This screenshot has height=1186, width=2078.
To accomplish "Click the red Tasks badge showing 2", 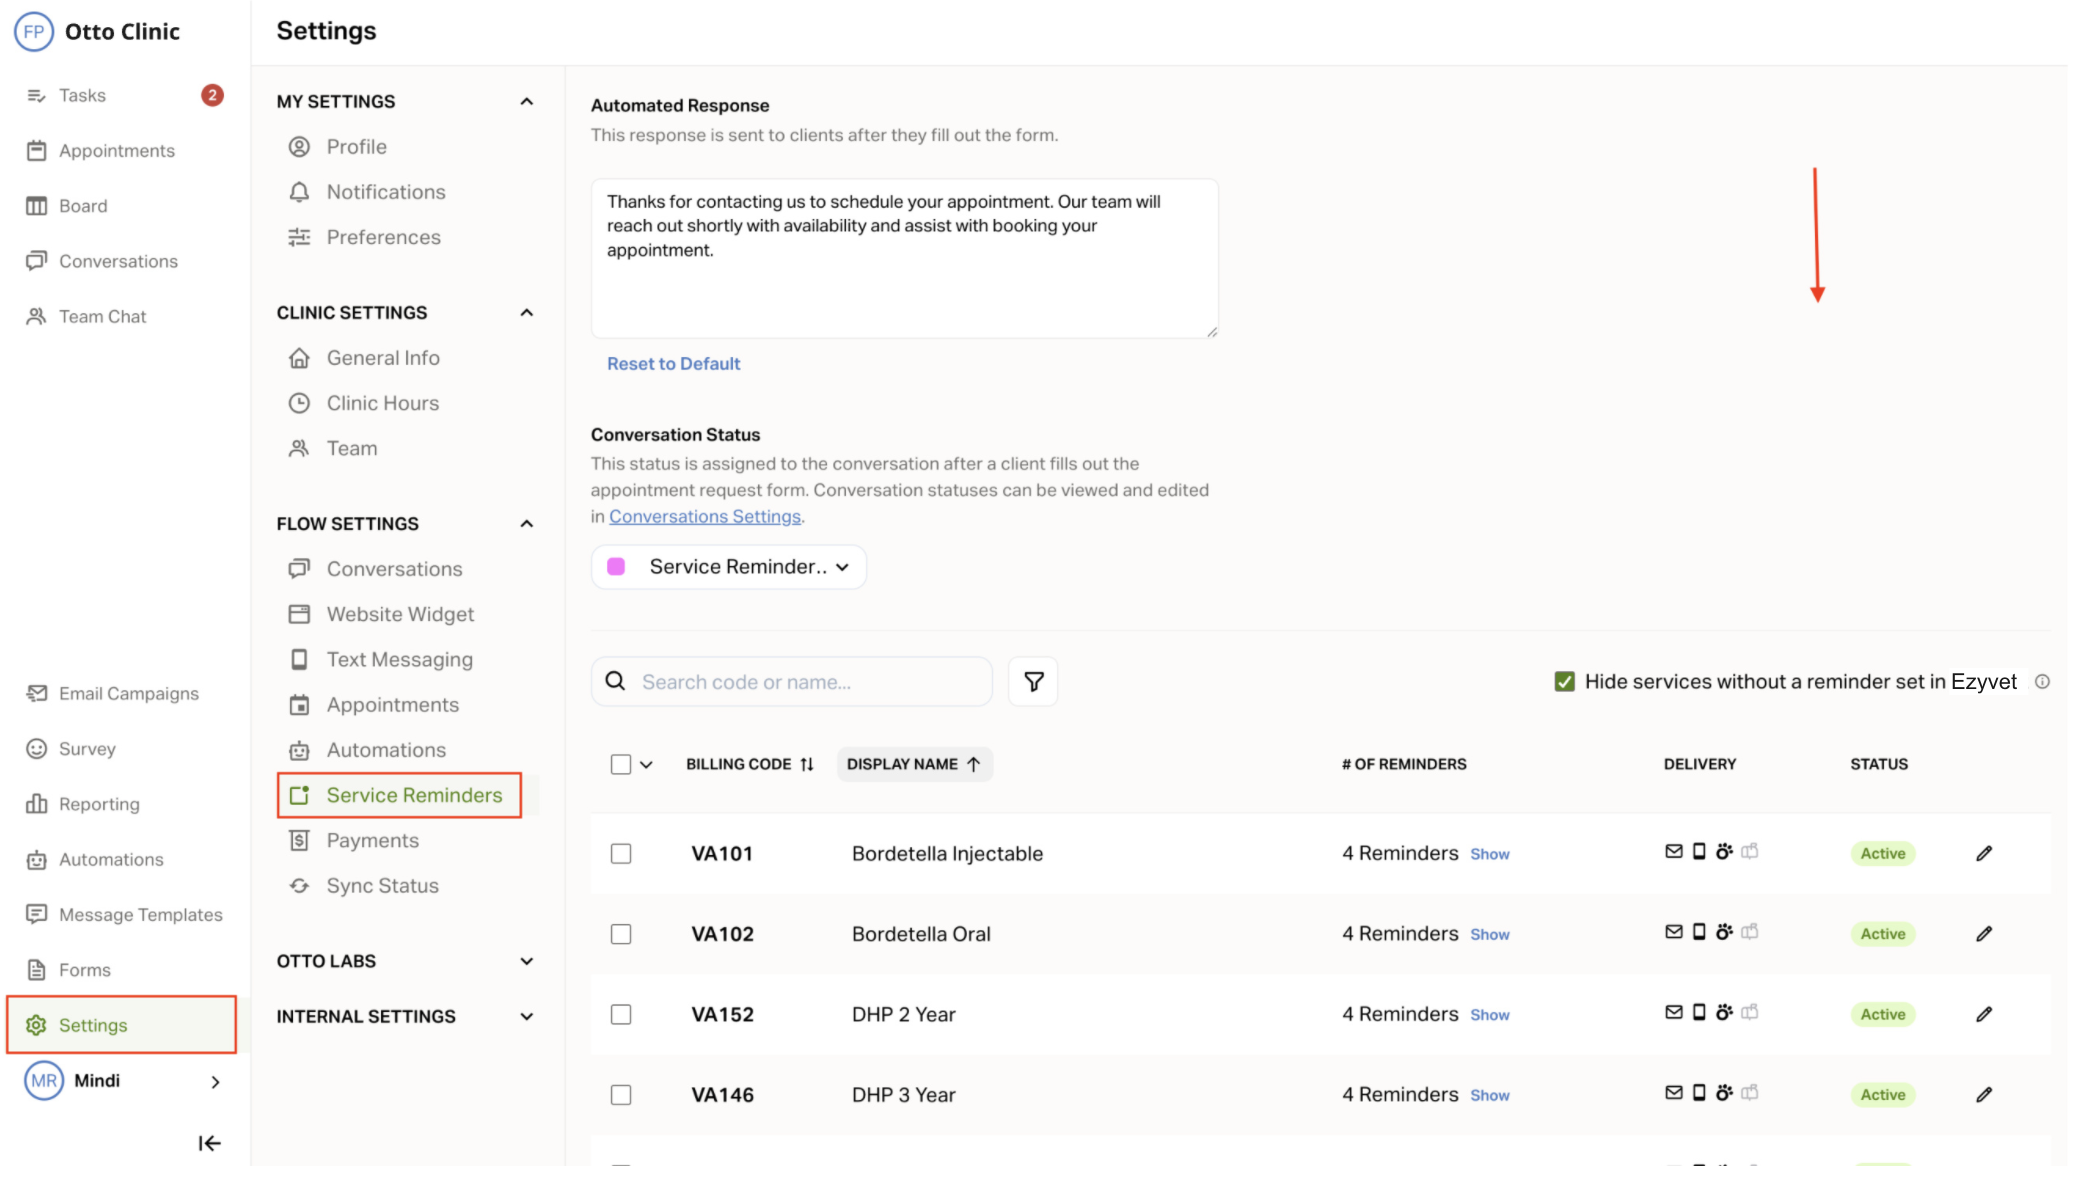I will [212, 95].
